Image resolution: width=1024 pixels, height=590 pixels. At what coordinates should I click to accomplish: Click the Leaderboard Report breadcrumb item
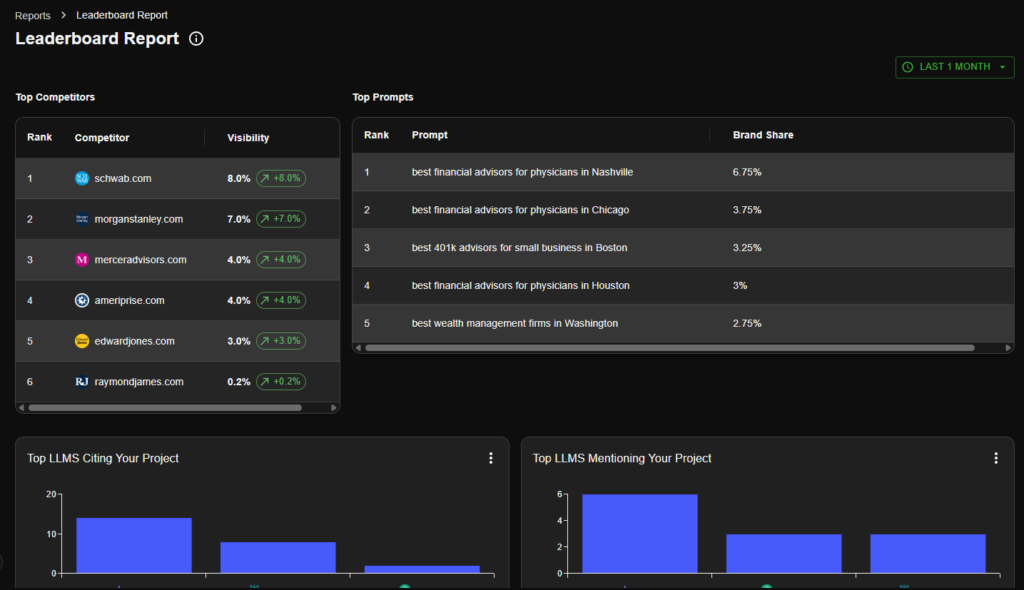click(122, 15)
